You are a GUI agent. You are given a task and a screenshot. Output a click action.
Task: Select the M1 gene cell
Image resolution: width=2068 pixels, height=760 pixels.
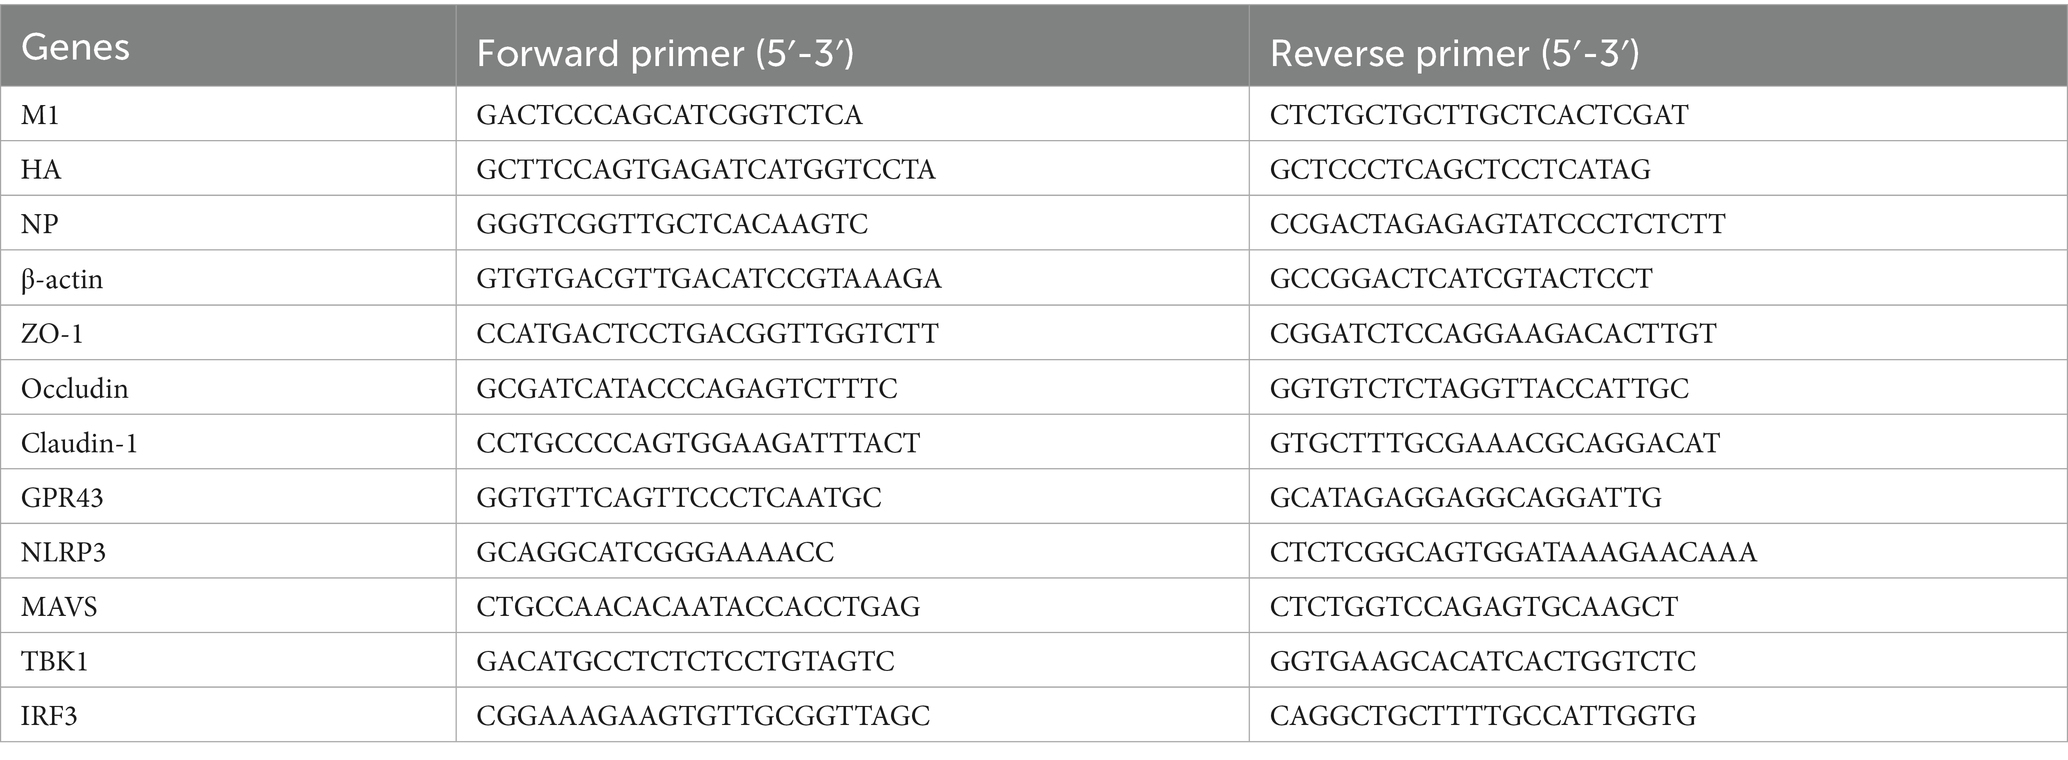41,115
